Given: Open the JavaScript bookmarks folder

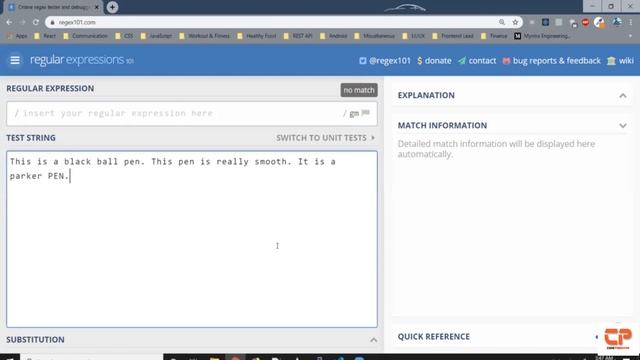Looking at the screenshot, I should 156,36.
